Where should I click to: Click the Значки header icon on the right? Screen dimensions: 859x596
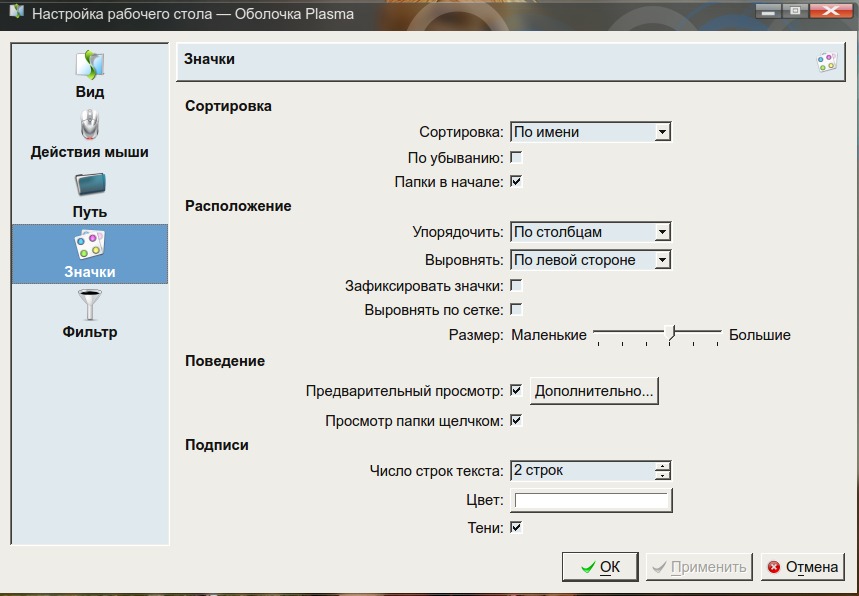(x=827, y=62)
